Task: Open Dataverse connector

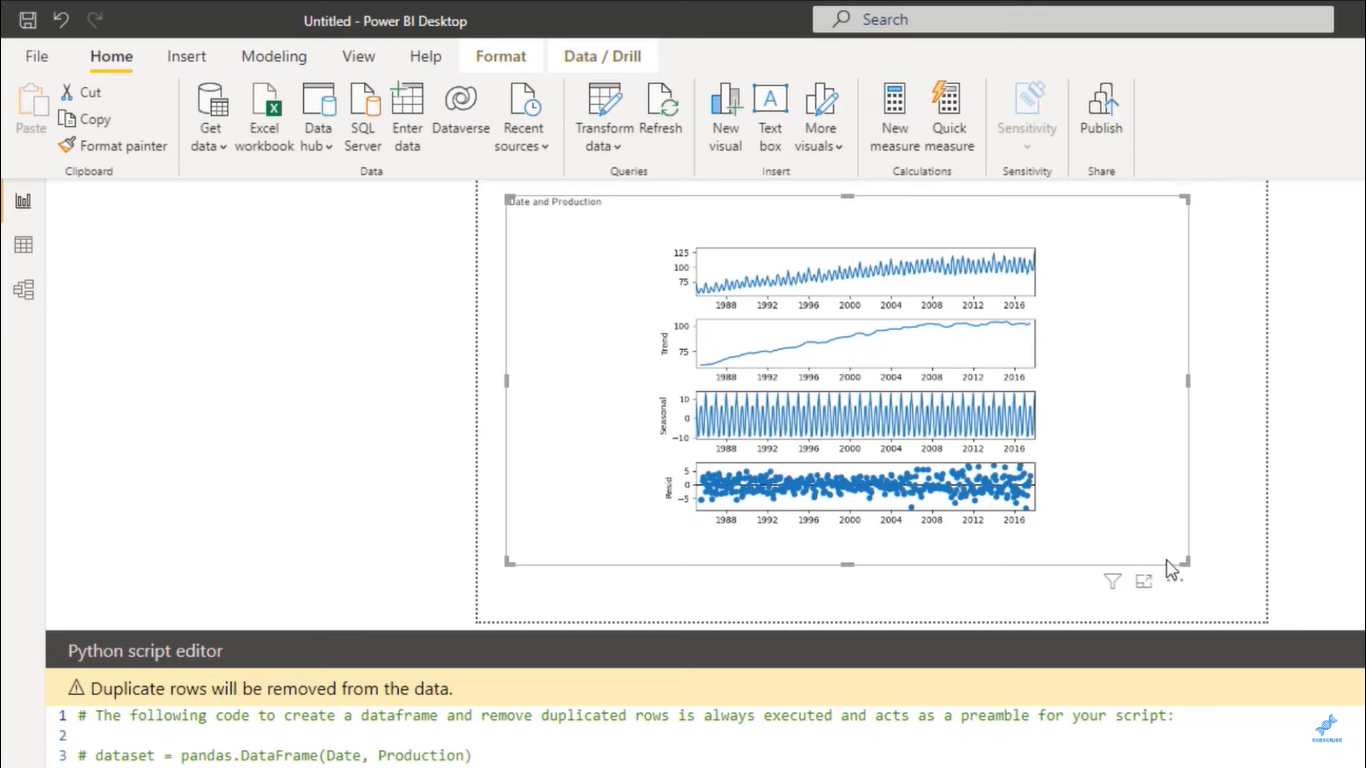Action: point(461,109)
